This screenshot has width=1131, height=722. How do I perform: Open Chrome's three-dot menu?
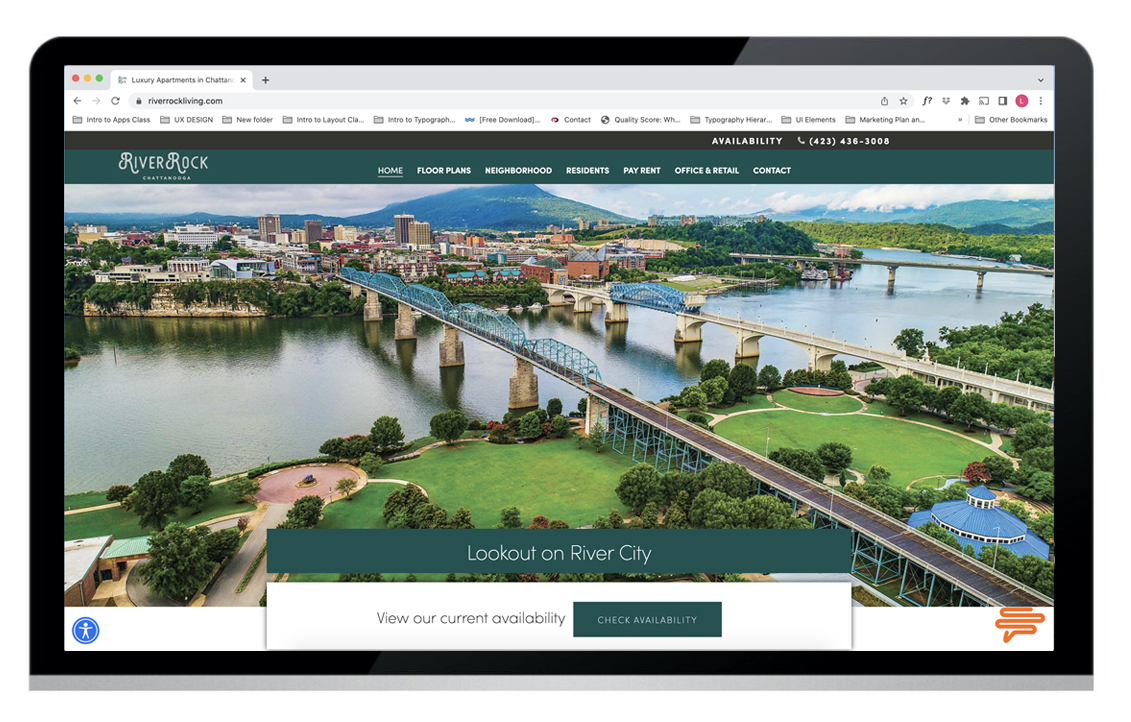point(1040,101)
